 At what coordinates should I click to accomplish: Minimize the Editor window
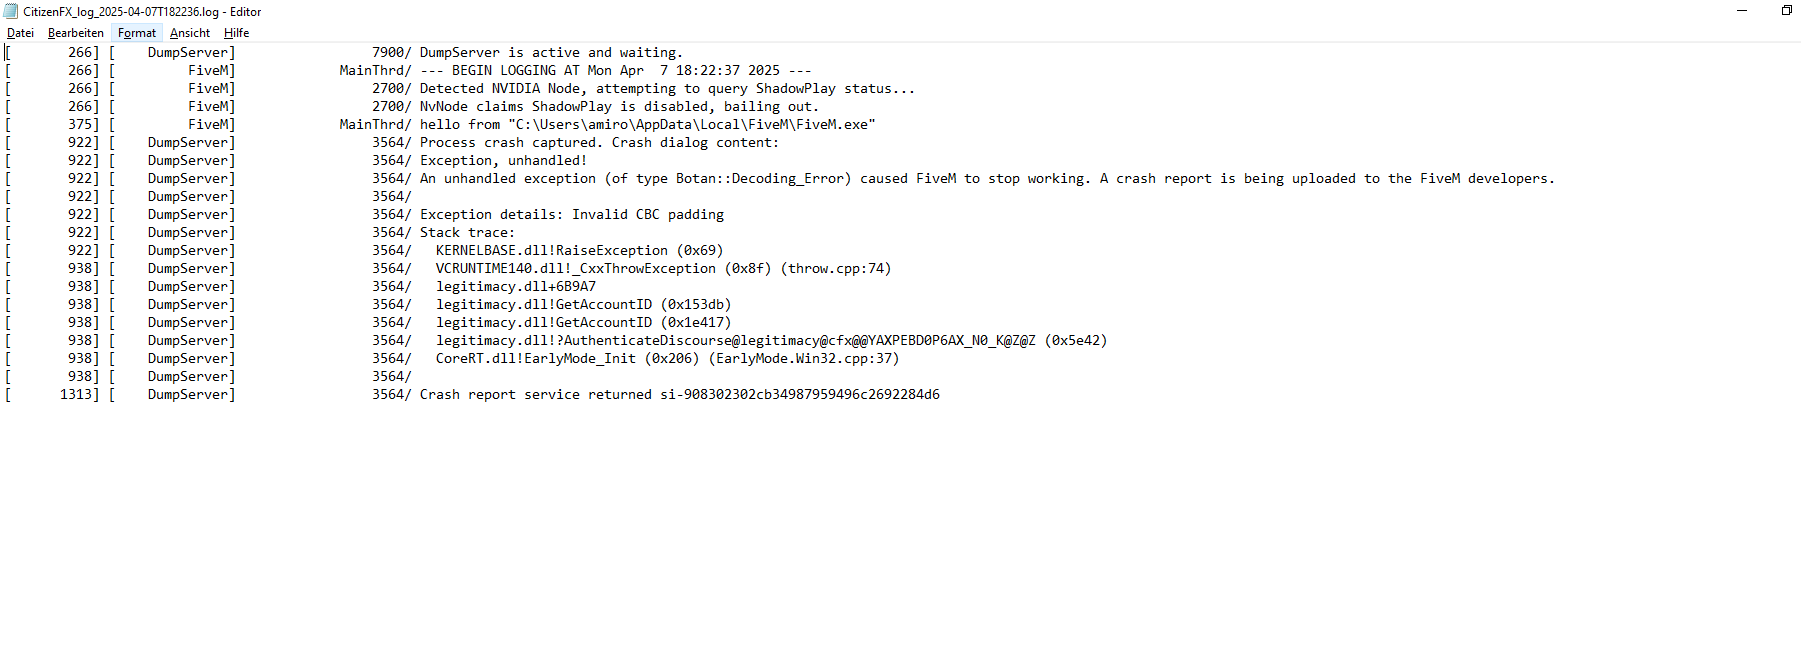pyautogui.click(x=1742, y=10)
